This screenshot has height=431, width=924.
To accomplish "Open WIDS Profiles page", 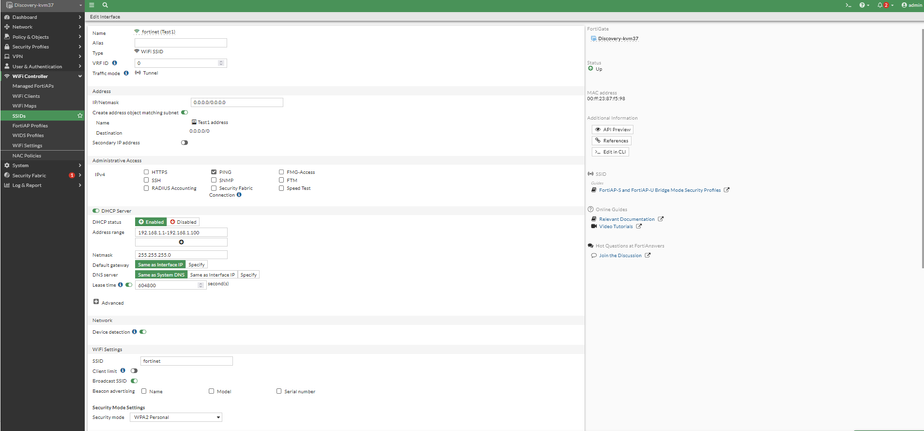I will 28,136.
